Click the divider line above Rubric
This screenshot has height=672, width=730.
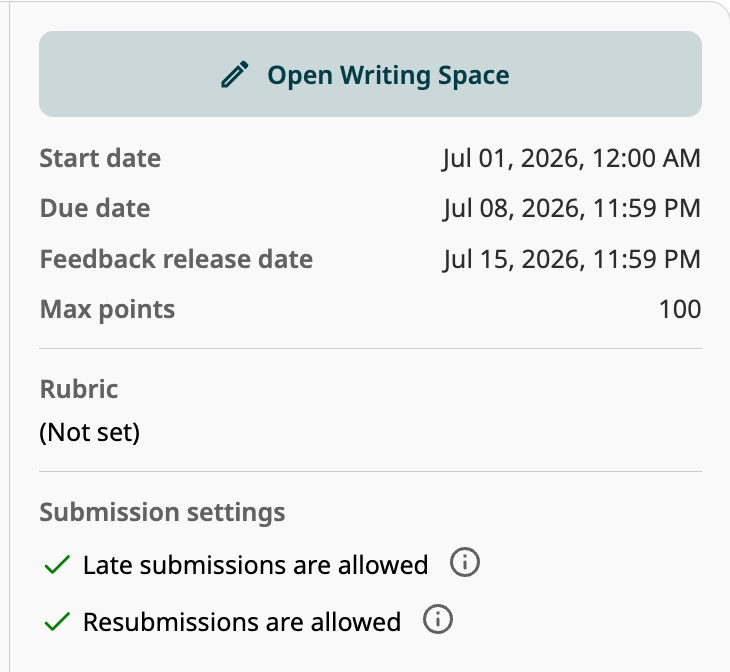tap(370, 348)
